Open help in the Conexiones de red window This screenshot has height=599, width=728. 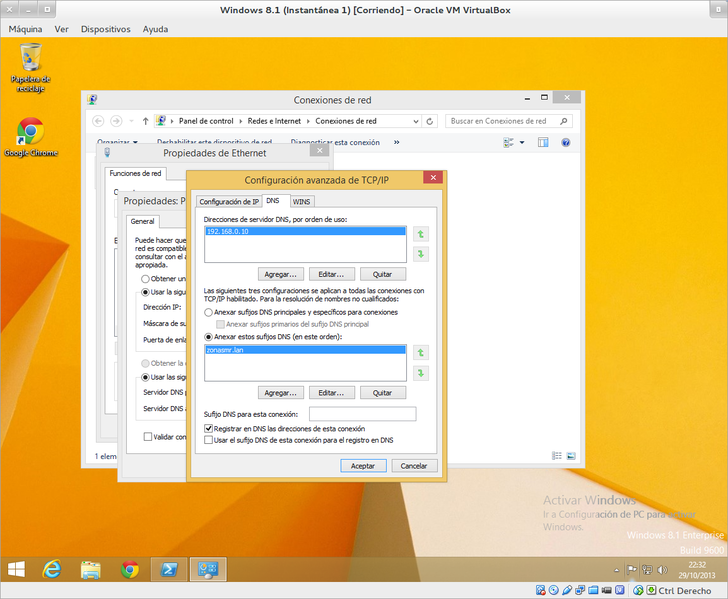click(566, 142)
